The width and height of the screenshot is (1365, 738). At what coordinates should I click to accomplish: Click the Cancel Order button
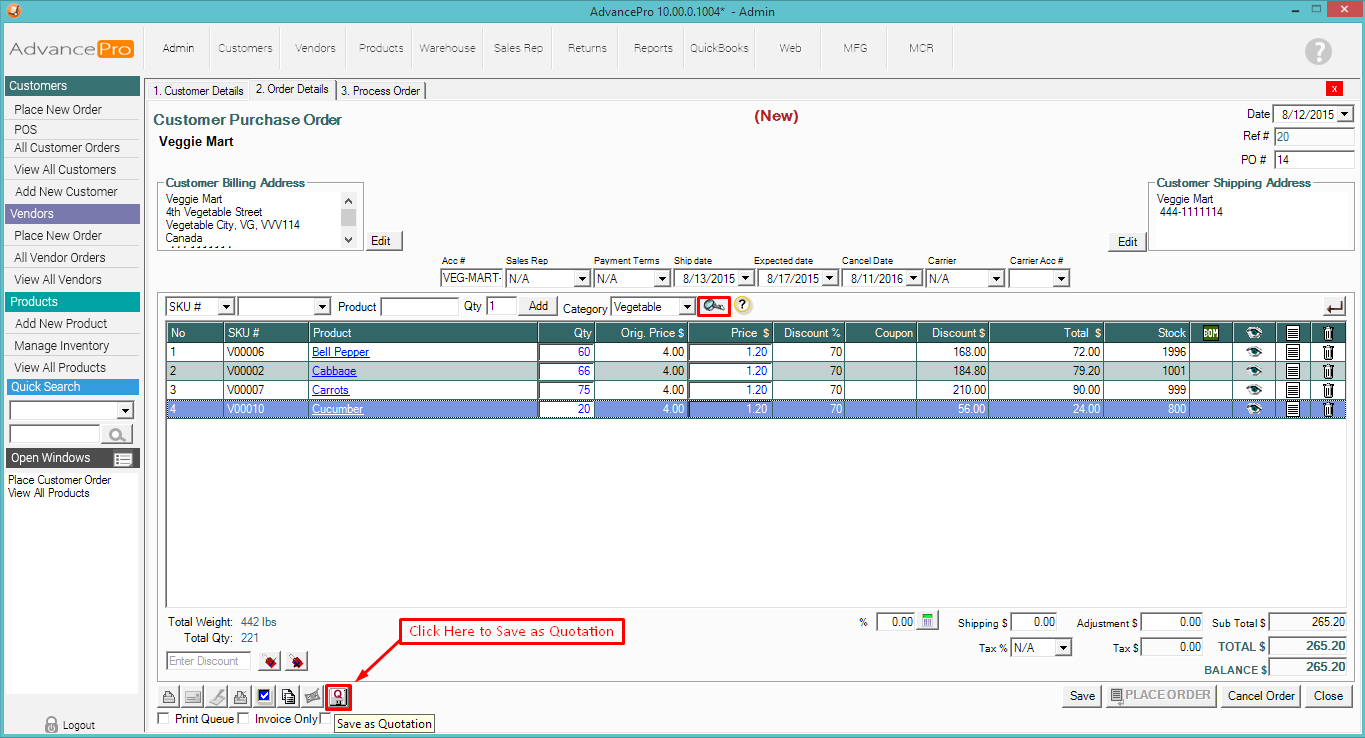1261,696
